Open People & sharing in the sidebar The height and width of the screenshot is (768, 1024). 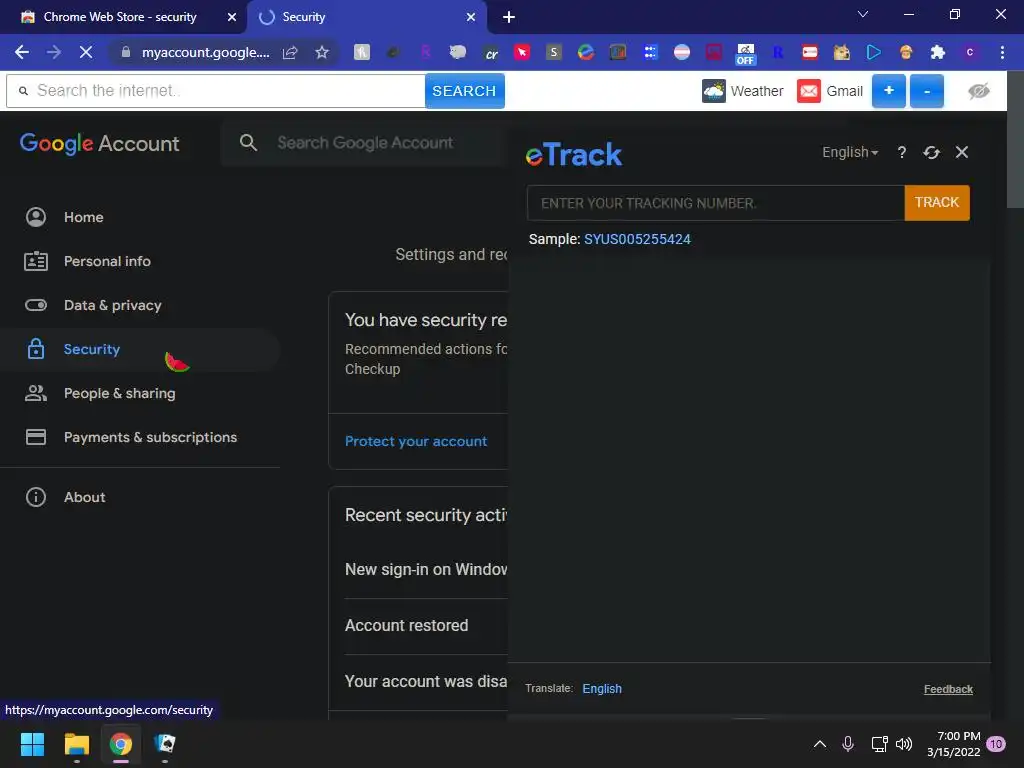click(x=140, y=393)
